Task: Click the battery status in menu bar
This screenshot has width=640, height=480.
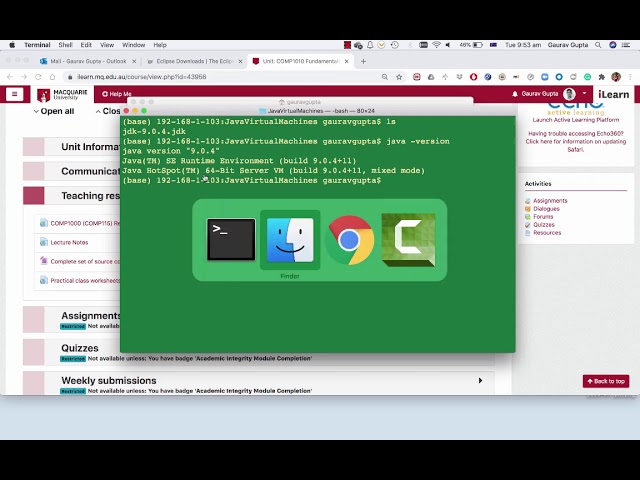Action: 471,45
